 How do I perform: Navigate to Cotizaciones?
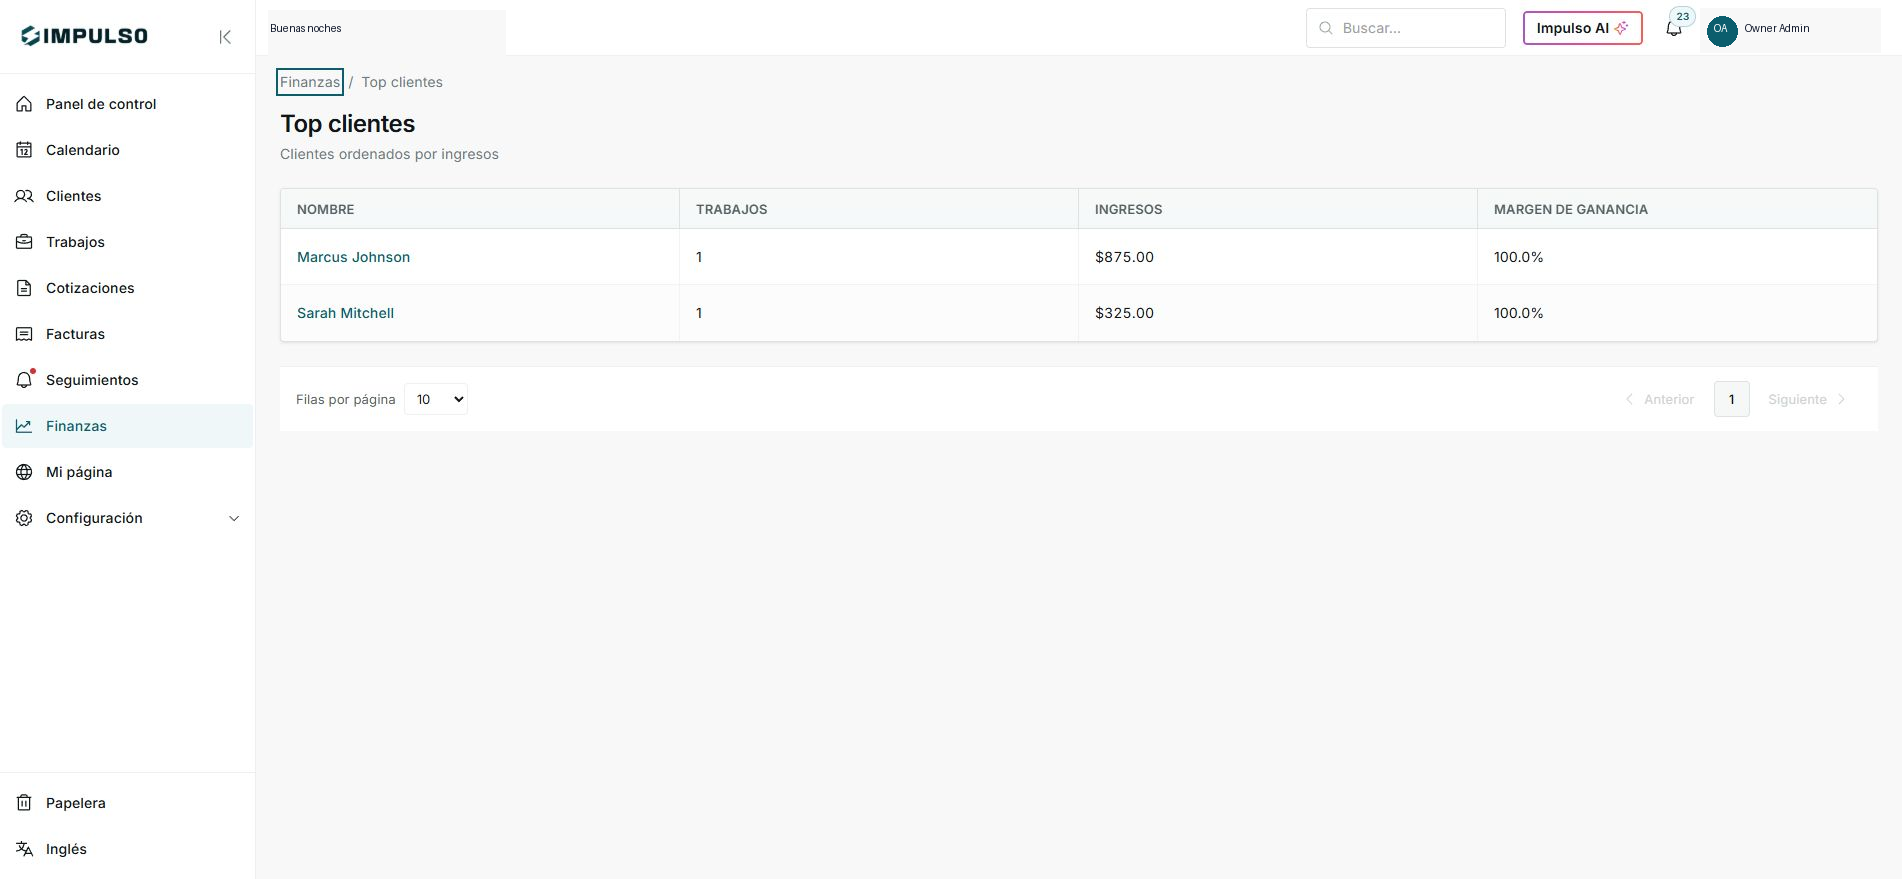[x=127, y=288]
